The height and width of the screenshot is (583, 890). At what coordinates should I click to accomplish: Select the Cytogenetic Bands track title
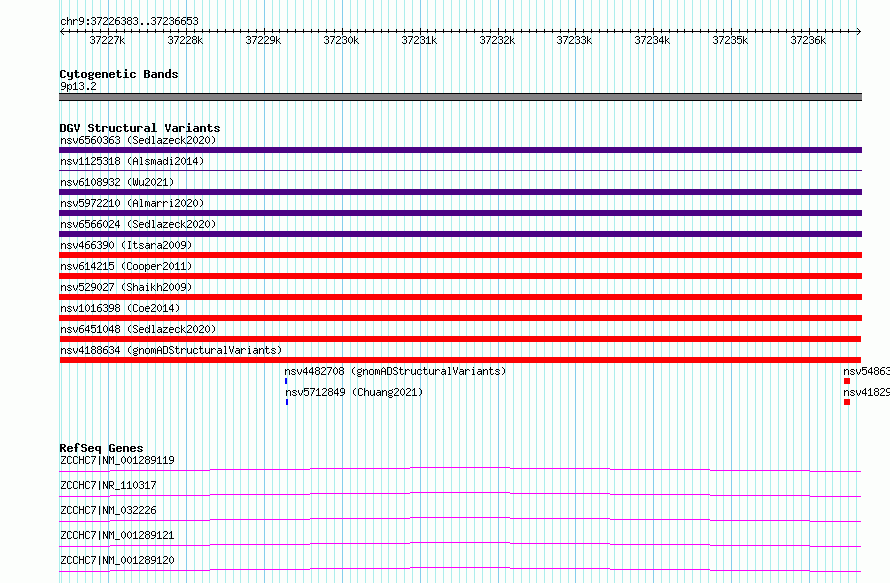119,74
